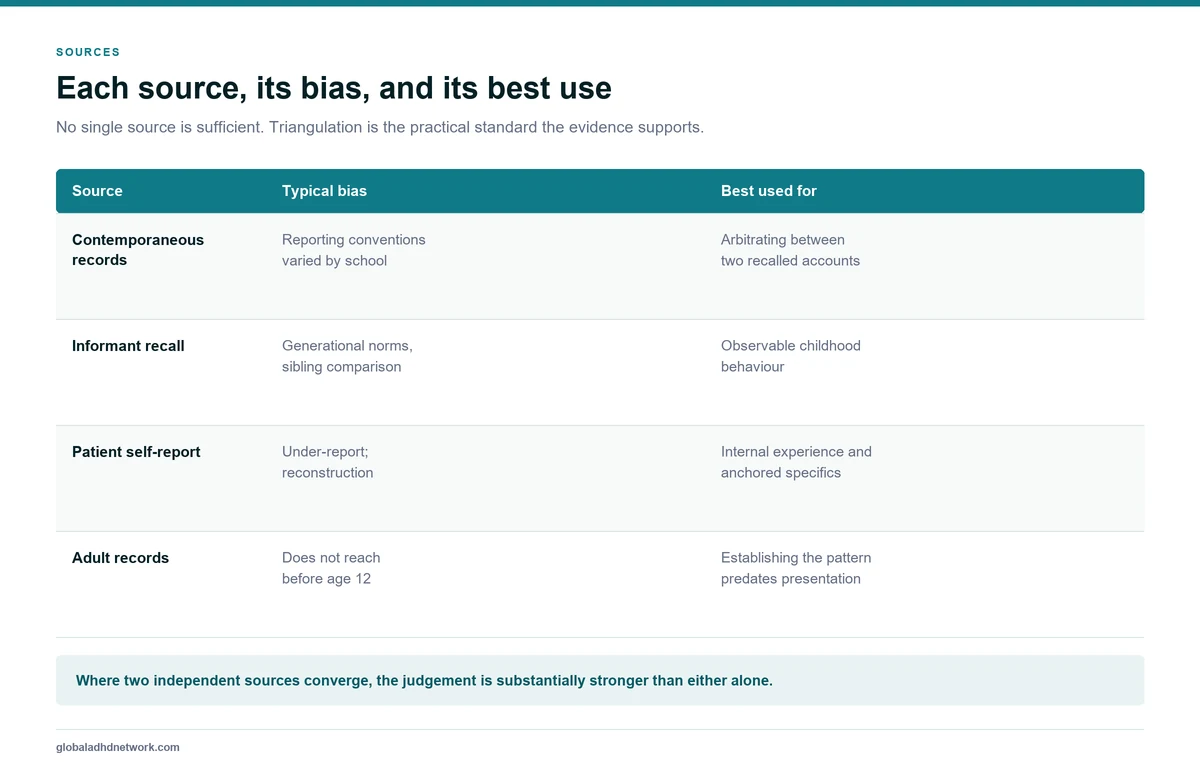Click the globaladhdnetwork.com footer text
Image resolution: width=1200 pixels, height=781 pixels.
click(118, 747)
